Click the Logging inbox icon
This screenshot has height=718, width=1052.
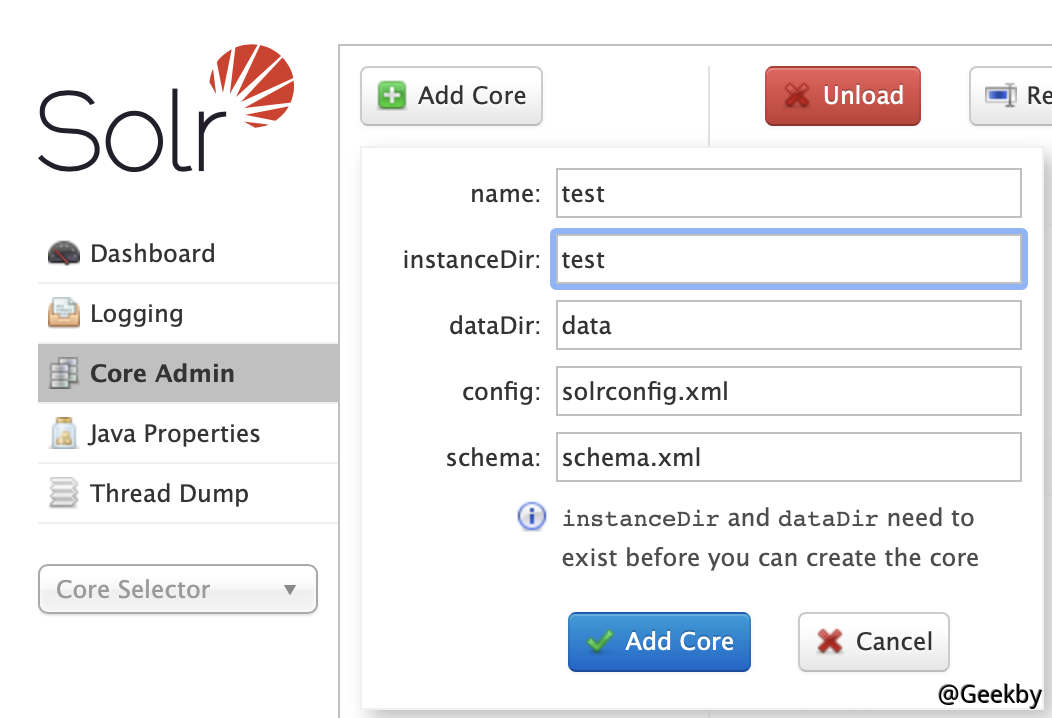pos(63,313)
